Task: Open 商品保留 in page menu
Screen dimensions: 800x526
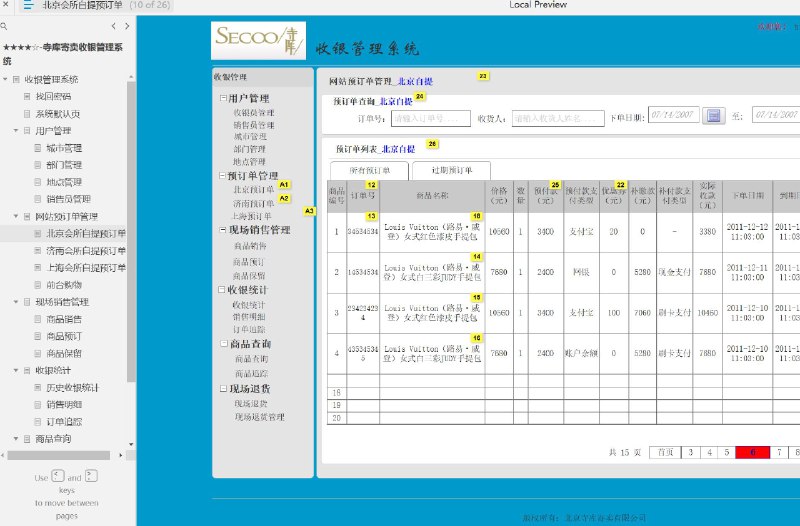Action: pos(249,275)
